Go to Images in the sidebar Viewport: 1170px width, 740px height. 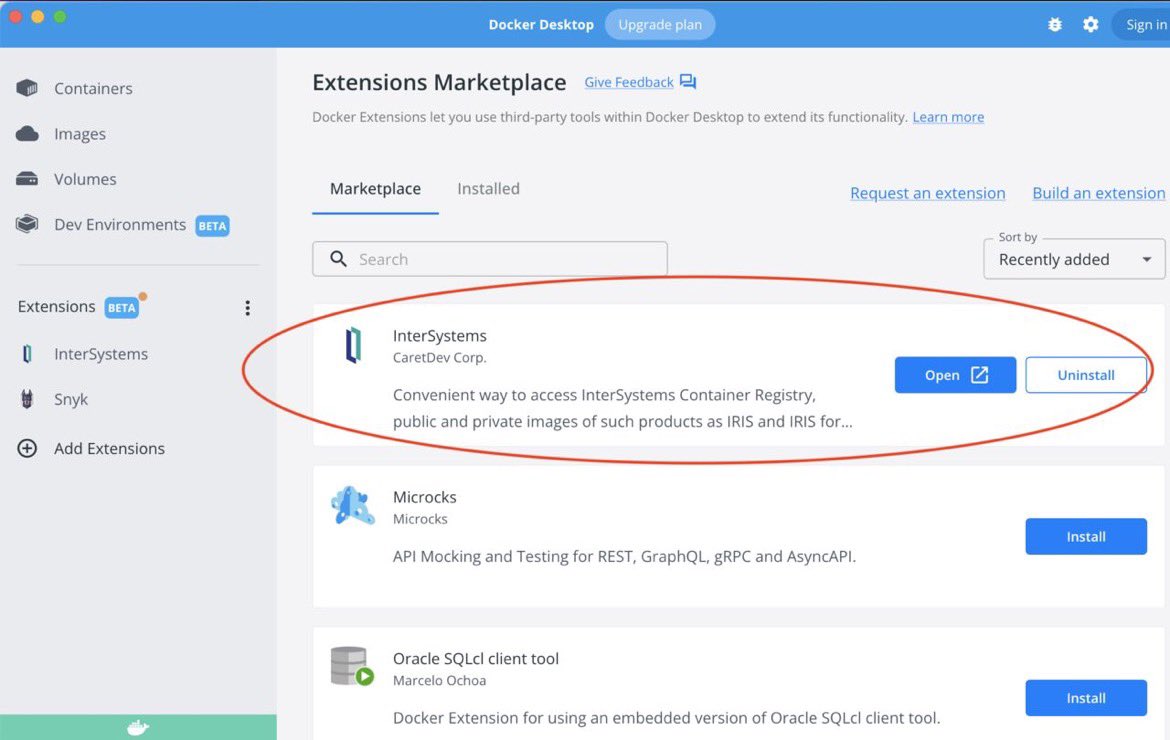tap(80, 134)
